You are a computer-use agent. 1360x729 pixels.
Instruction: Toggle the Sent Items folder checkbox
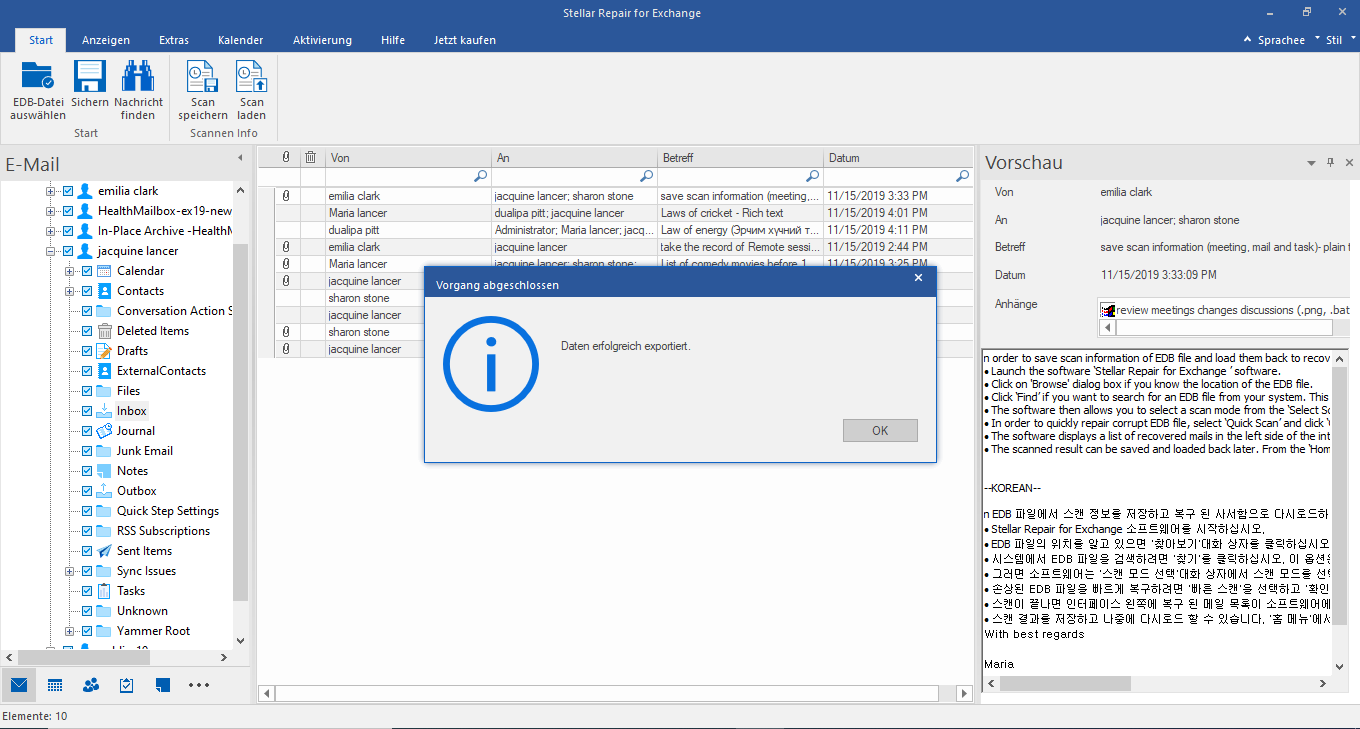pyautogui.click(x=87, y=551)
